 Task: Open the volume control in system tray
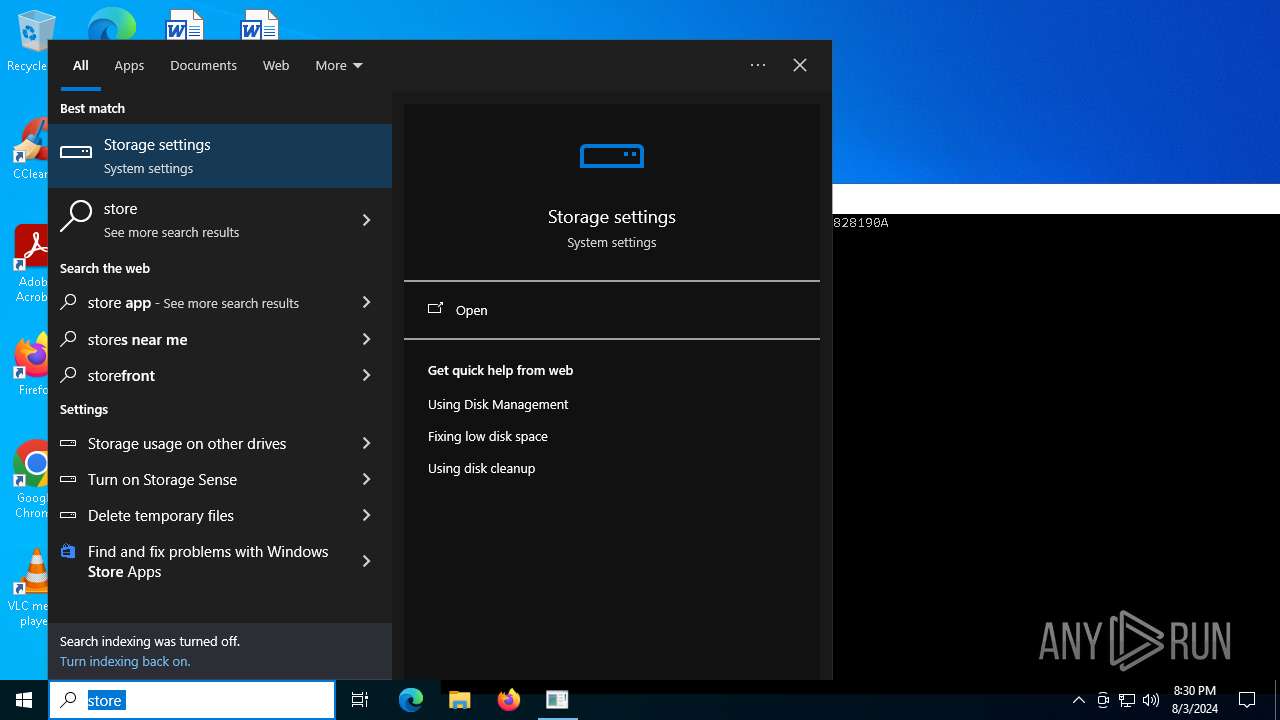coord(1151,700)
